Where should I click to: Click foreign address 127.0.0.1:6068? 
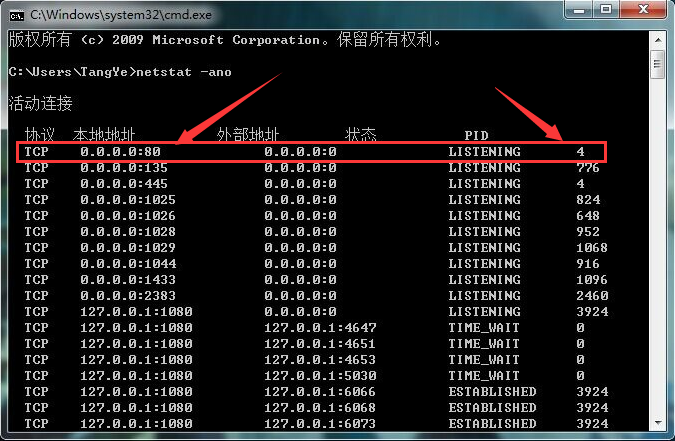(x=320, y=408)
